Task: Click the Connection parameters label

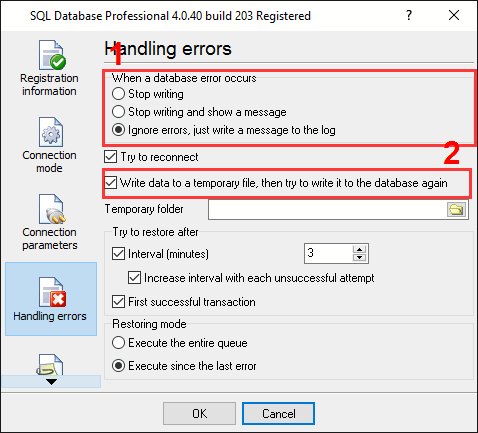Action: tap(50, 238)
